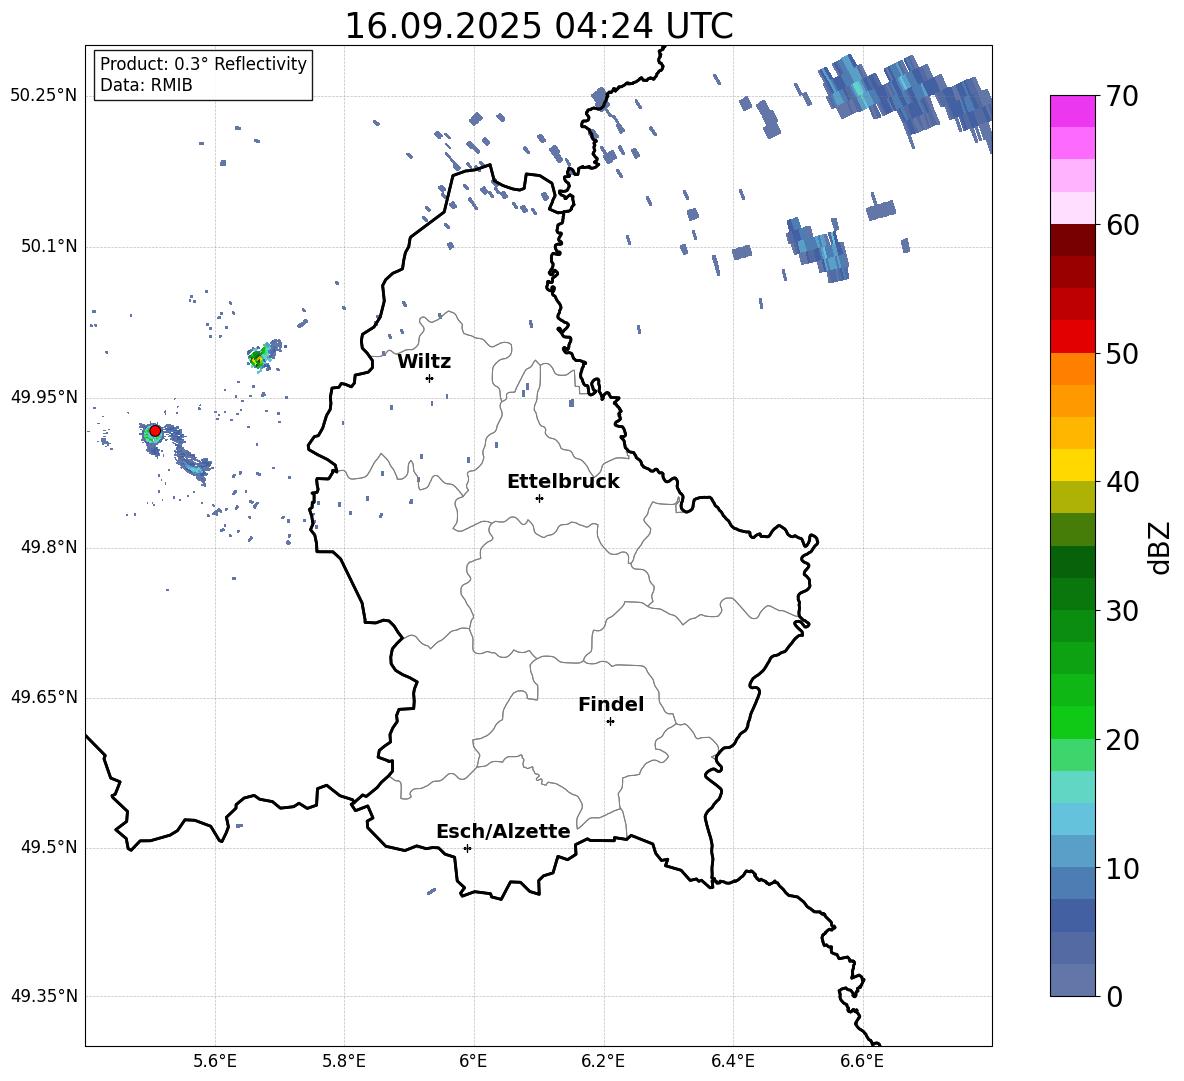Image resolution: width=1184 pixels, height=1081 pixels.
Task: Click the 6.2°E longitude label
Action: tap(603, 1061)
